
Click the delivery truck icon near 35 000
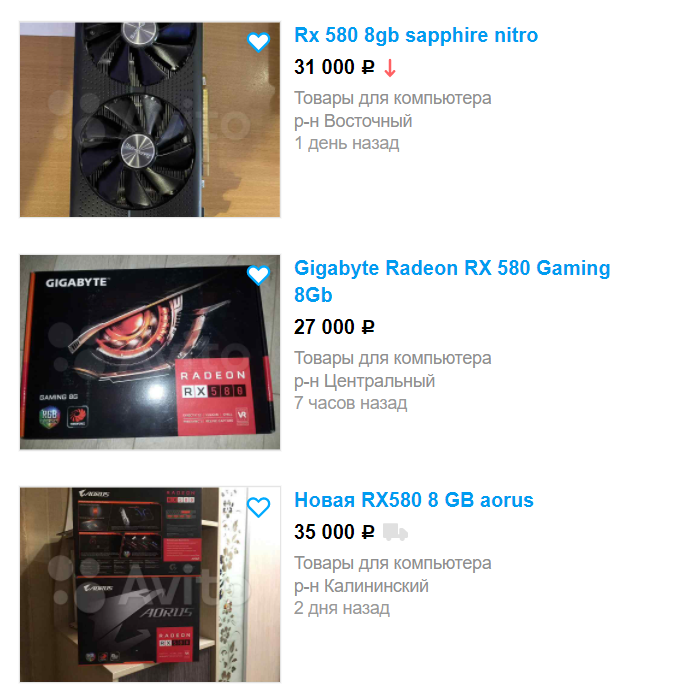coord(395,532)
